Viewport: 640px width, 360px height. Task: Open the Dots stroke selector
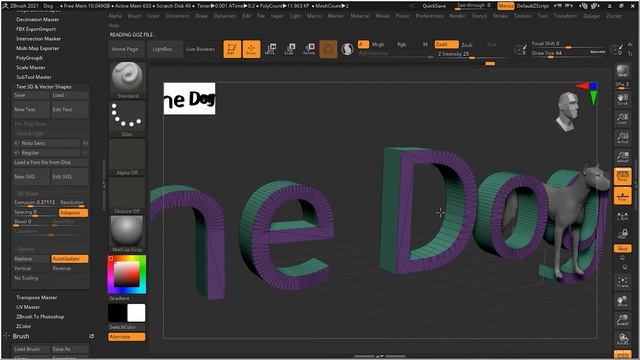coord(127,119)
